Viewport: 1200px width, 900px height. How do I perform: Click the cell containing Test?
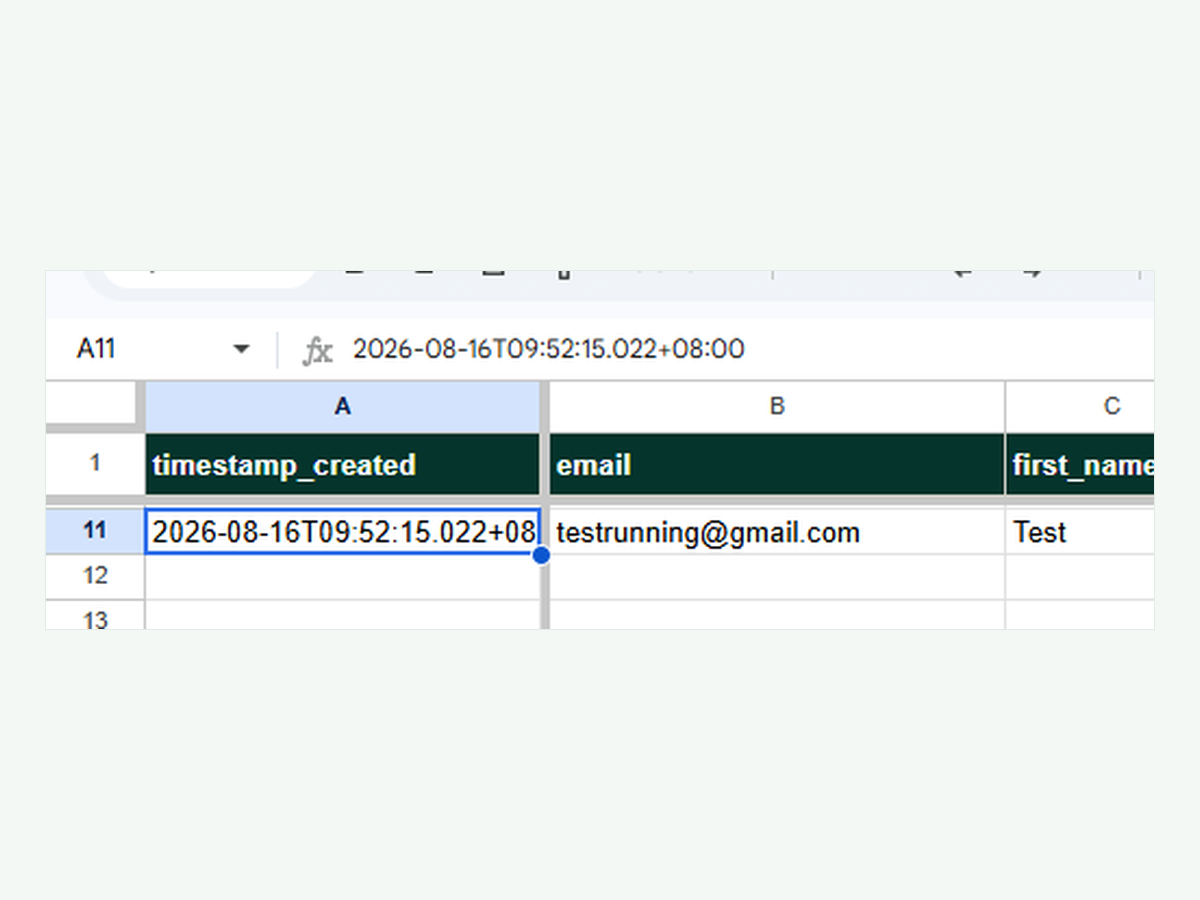coord(1080,531)
